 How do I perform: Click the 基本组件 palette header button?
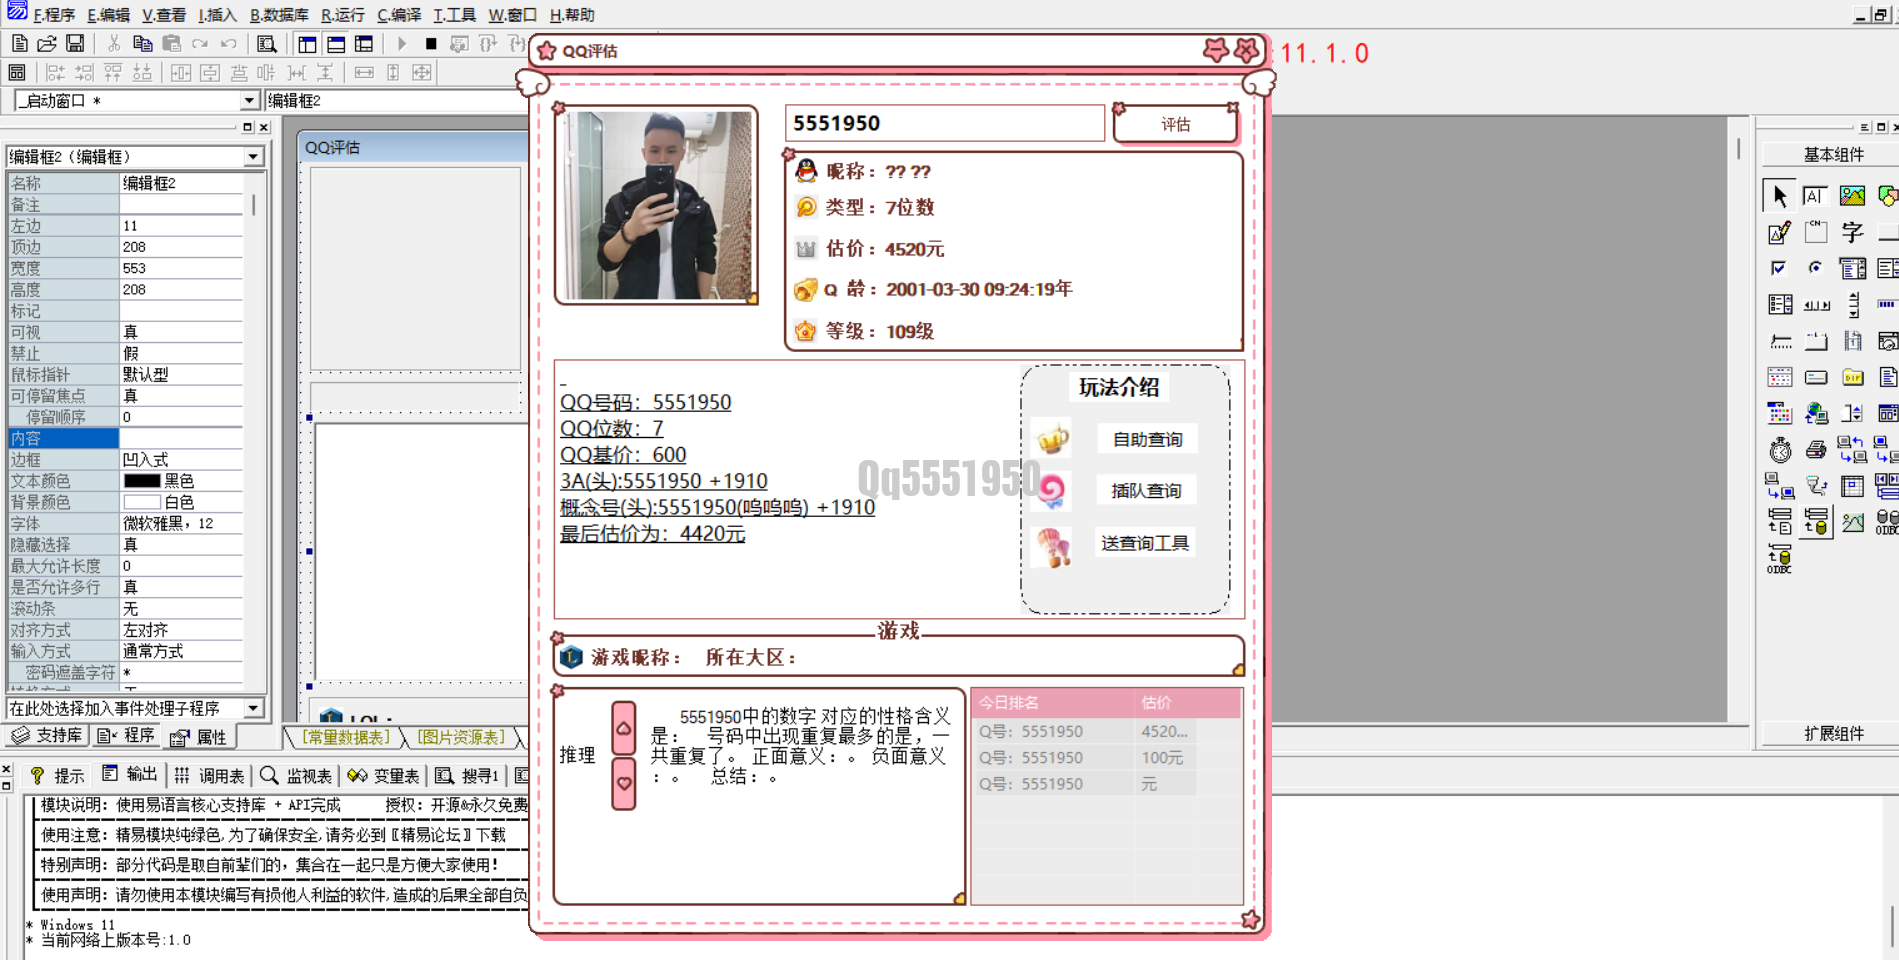pyautogui.click(x=1832, y=154)
